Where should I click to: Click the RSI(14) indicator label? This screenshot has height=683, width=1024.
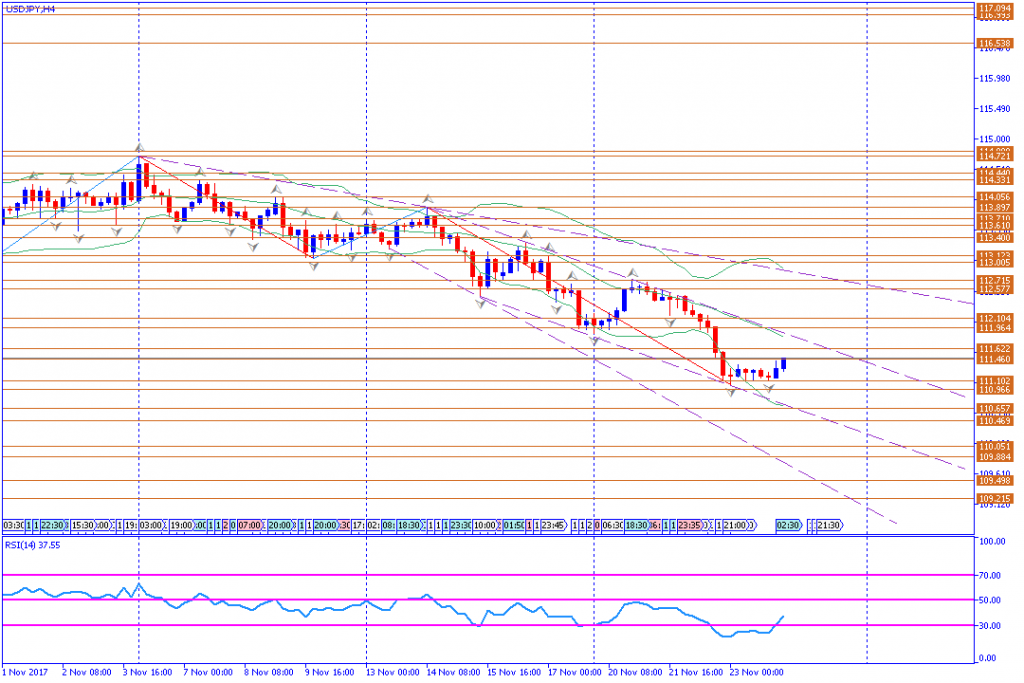click(33, 546)
